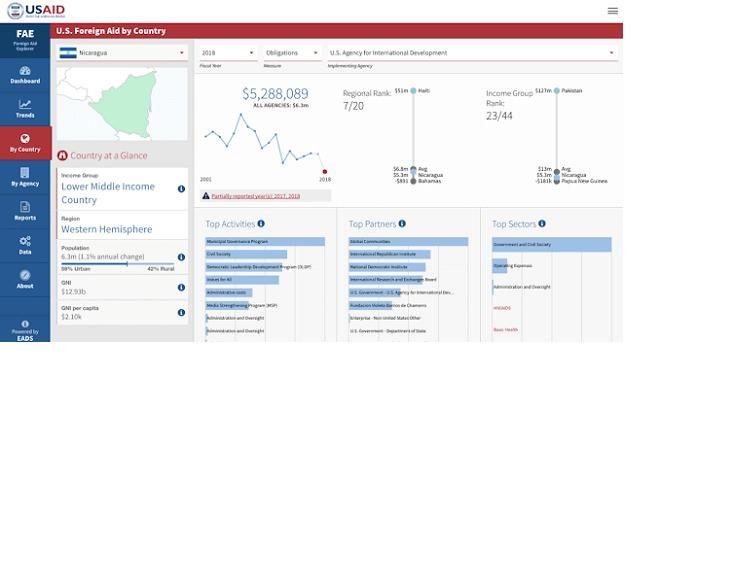Click the FAE Foreign Aid Explorer logo
The width and height of the screenshot is (731, 580).
(x=25, y=40)
